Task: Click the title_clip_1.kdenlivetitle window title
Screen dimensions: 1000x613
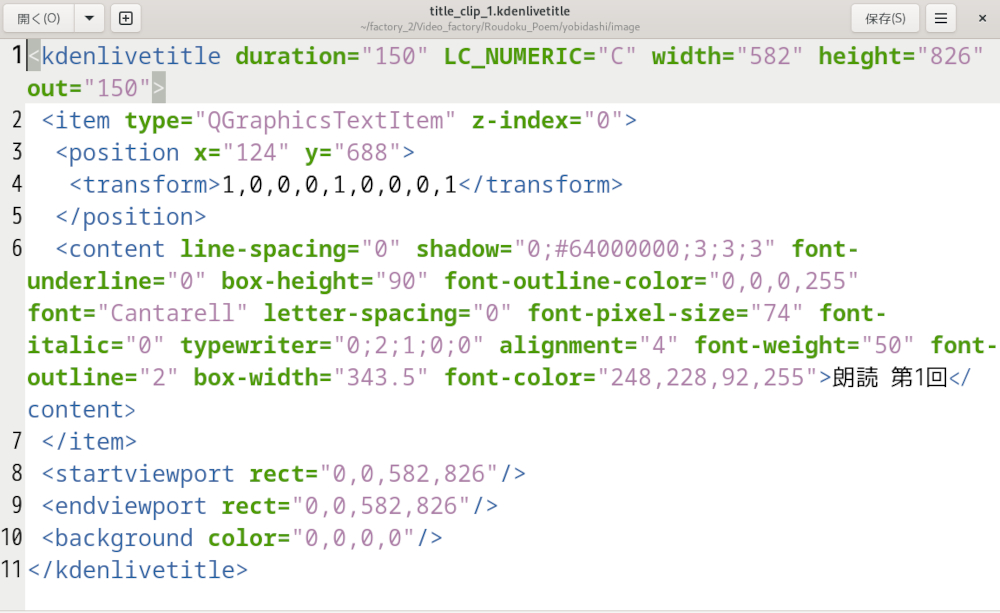Action: (x=499, y=11)
